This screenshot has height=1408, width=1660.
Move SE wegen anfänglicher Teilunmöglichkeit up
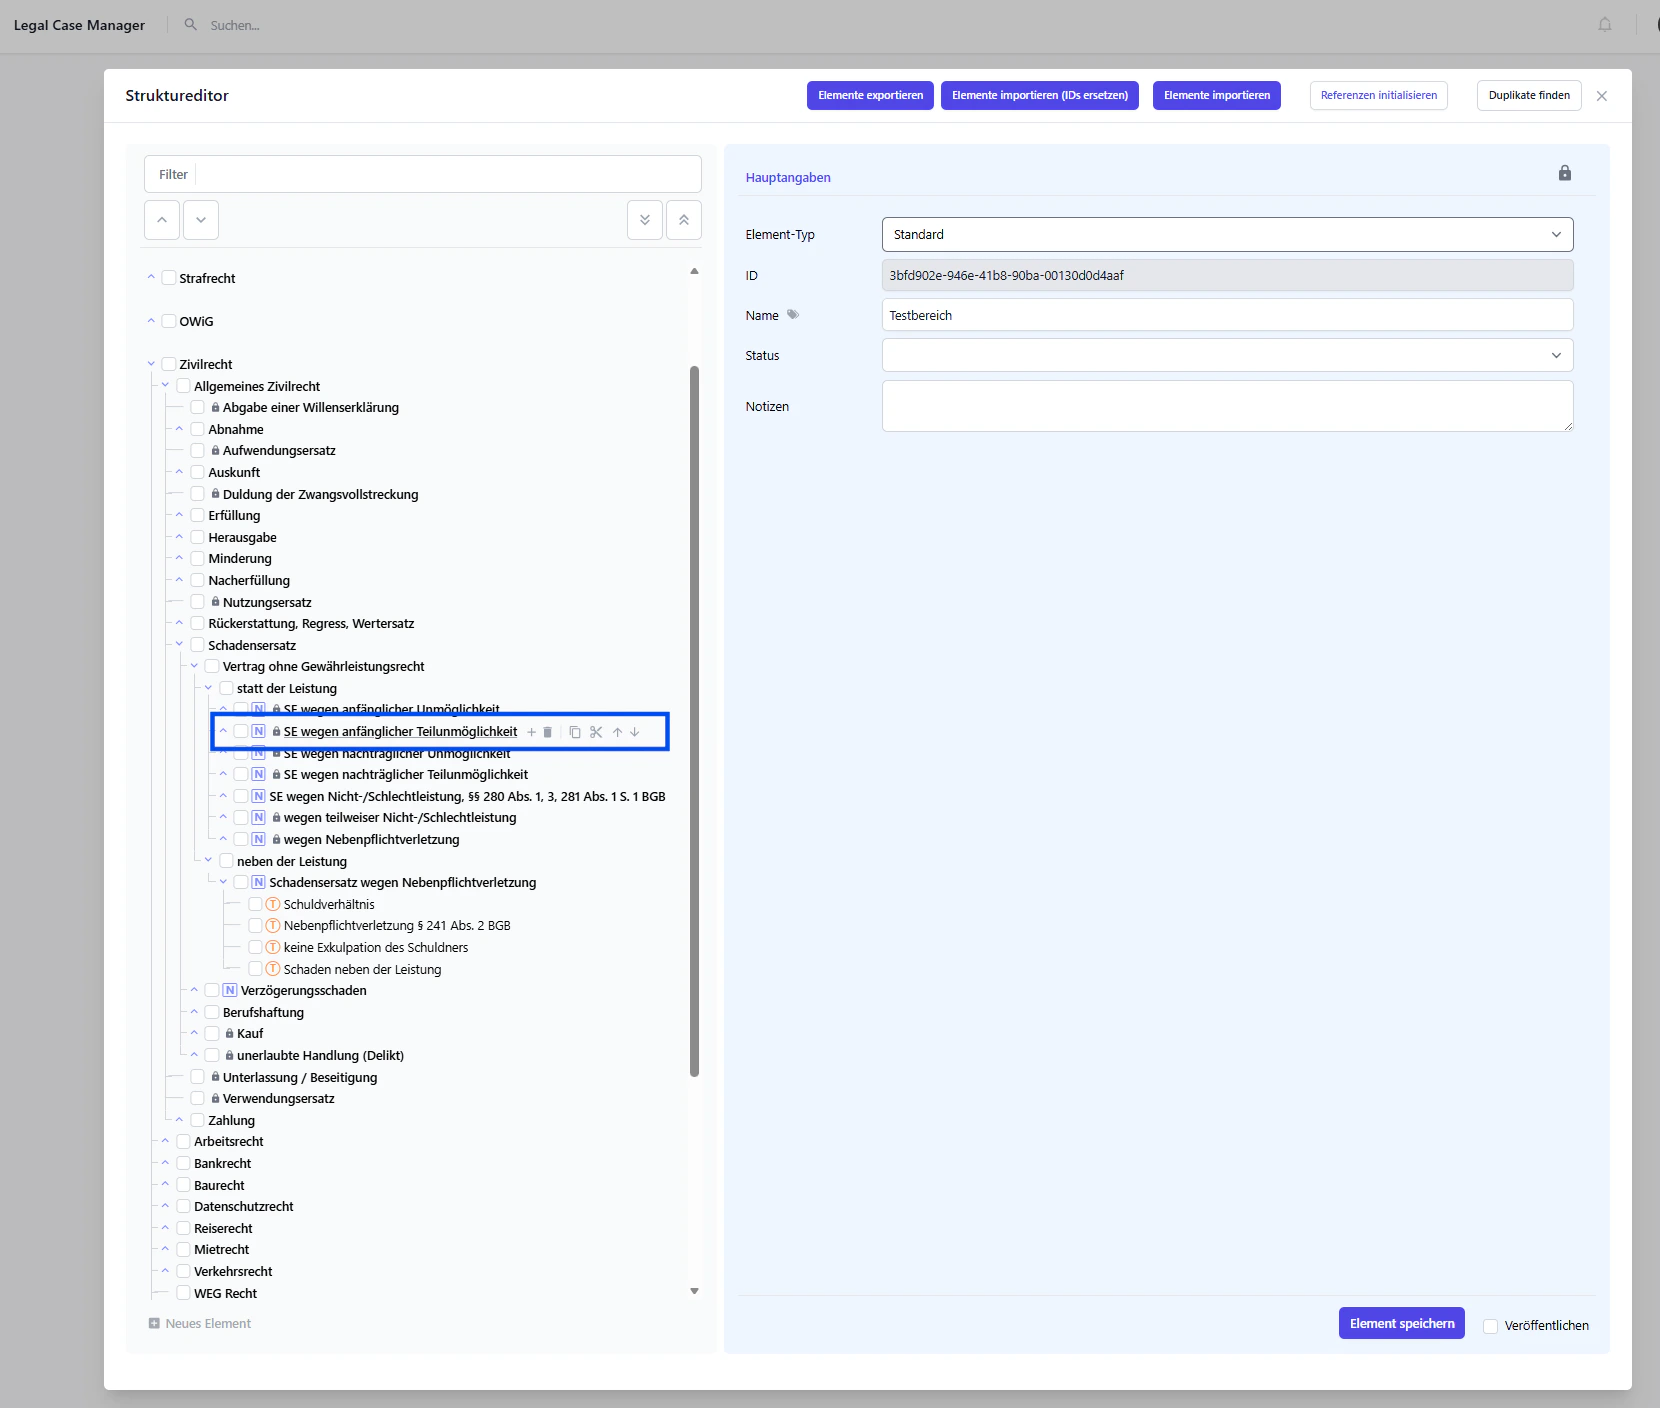pyautogui.click(x=617, y=732)
